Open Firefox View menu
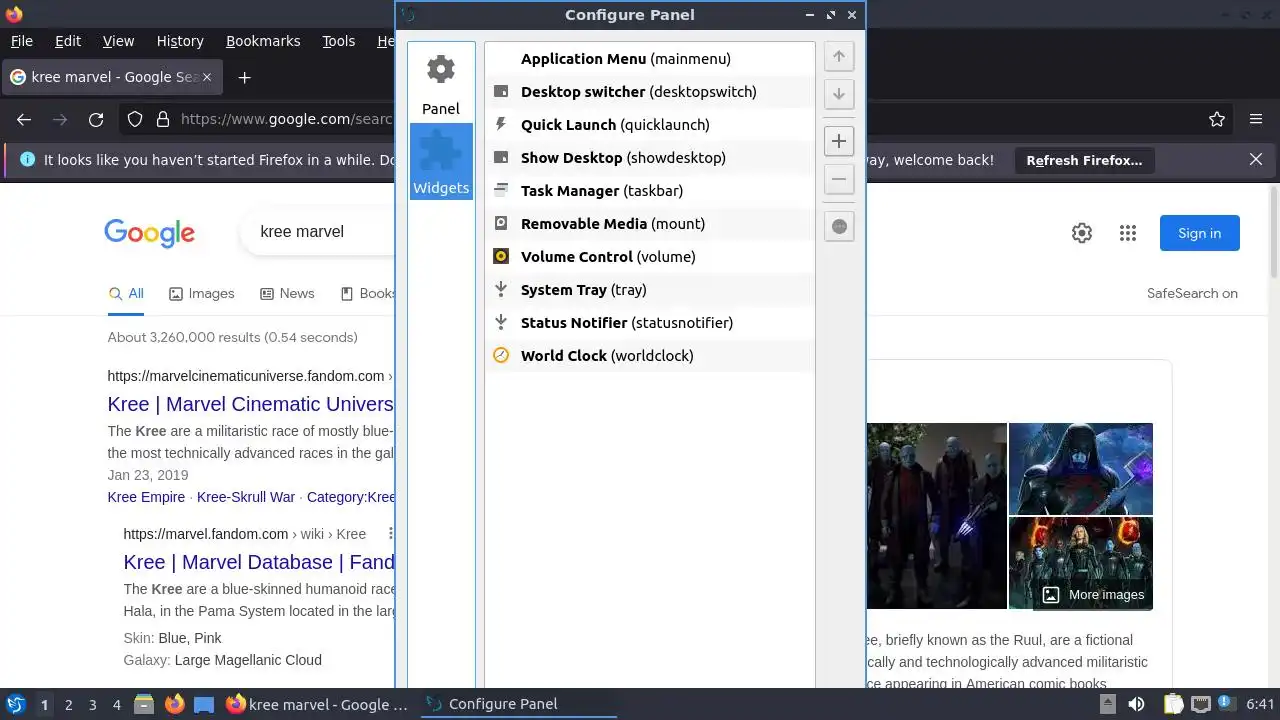 pos(118,41)
